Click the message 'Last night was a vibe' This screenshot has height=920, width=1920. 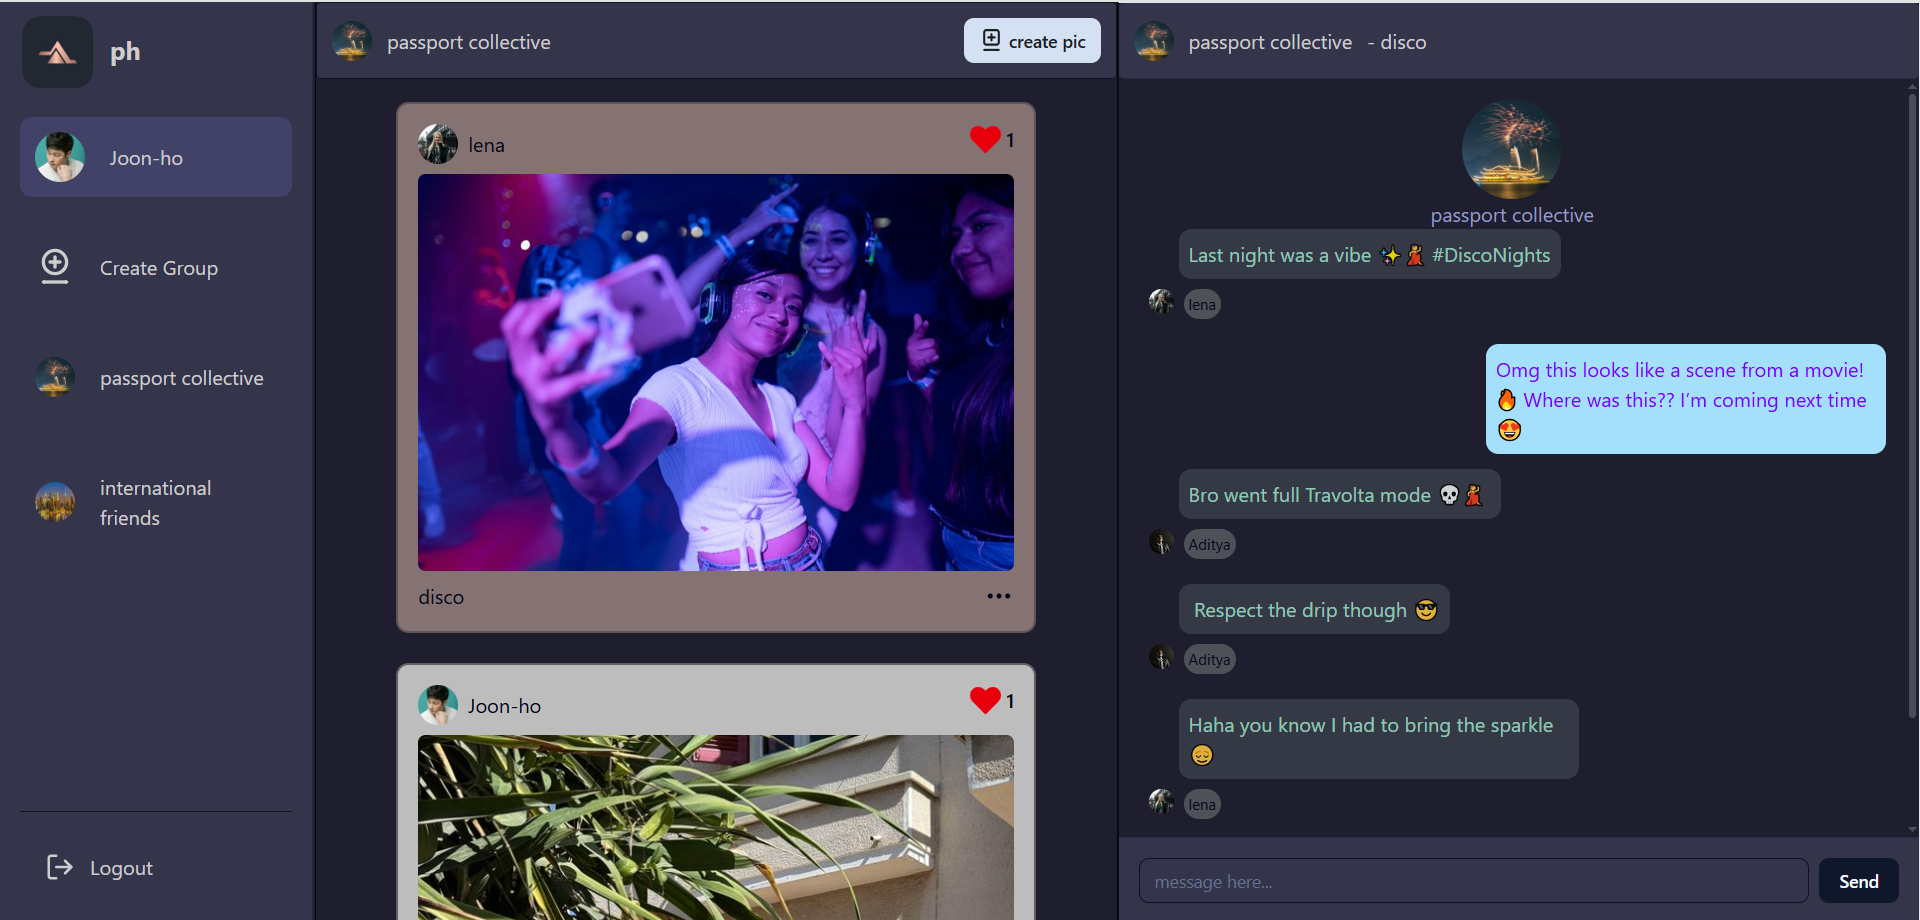pos(1369,255)
